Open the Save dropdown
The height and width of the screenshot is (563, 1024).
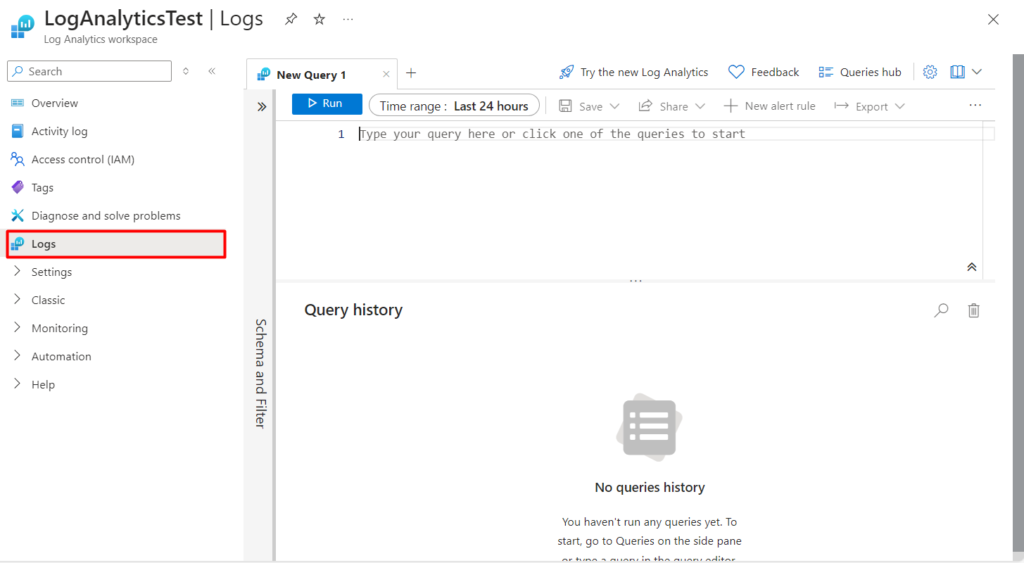tap(589, 106)
